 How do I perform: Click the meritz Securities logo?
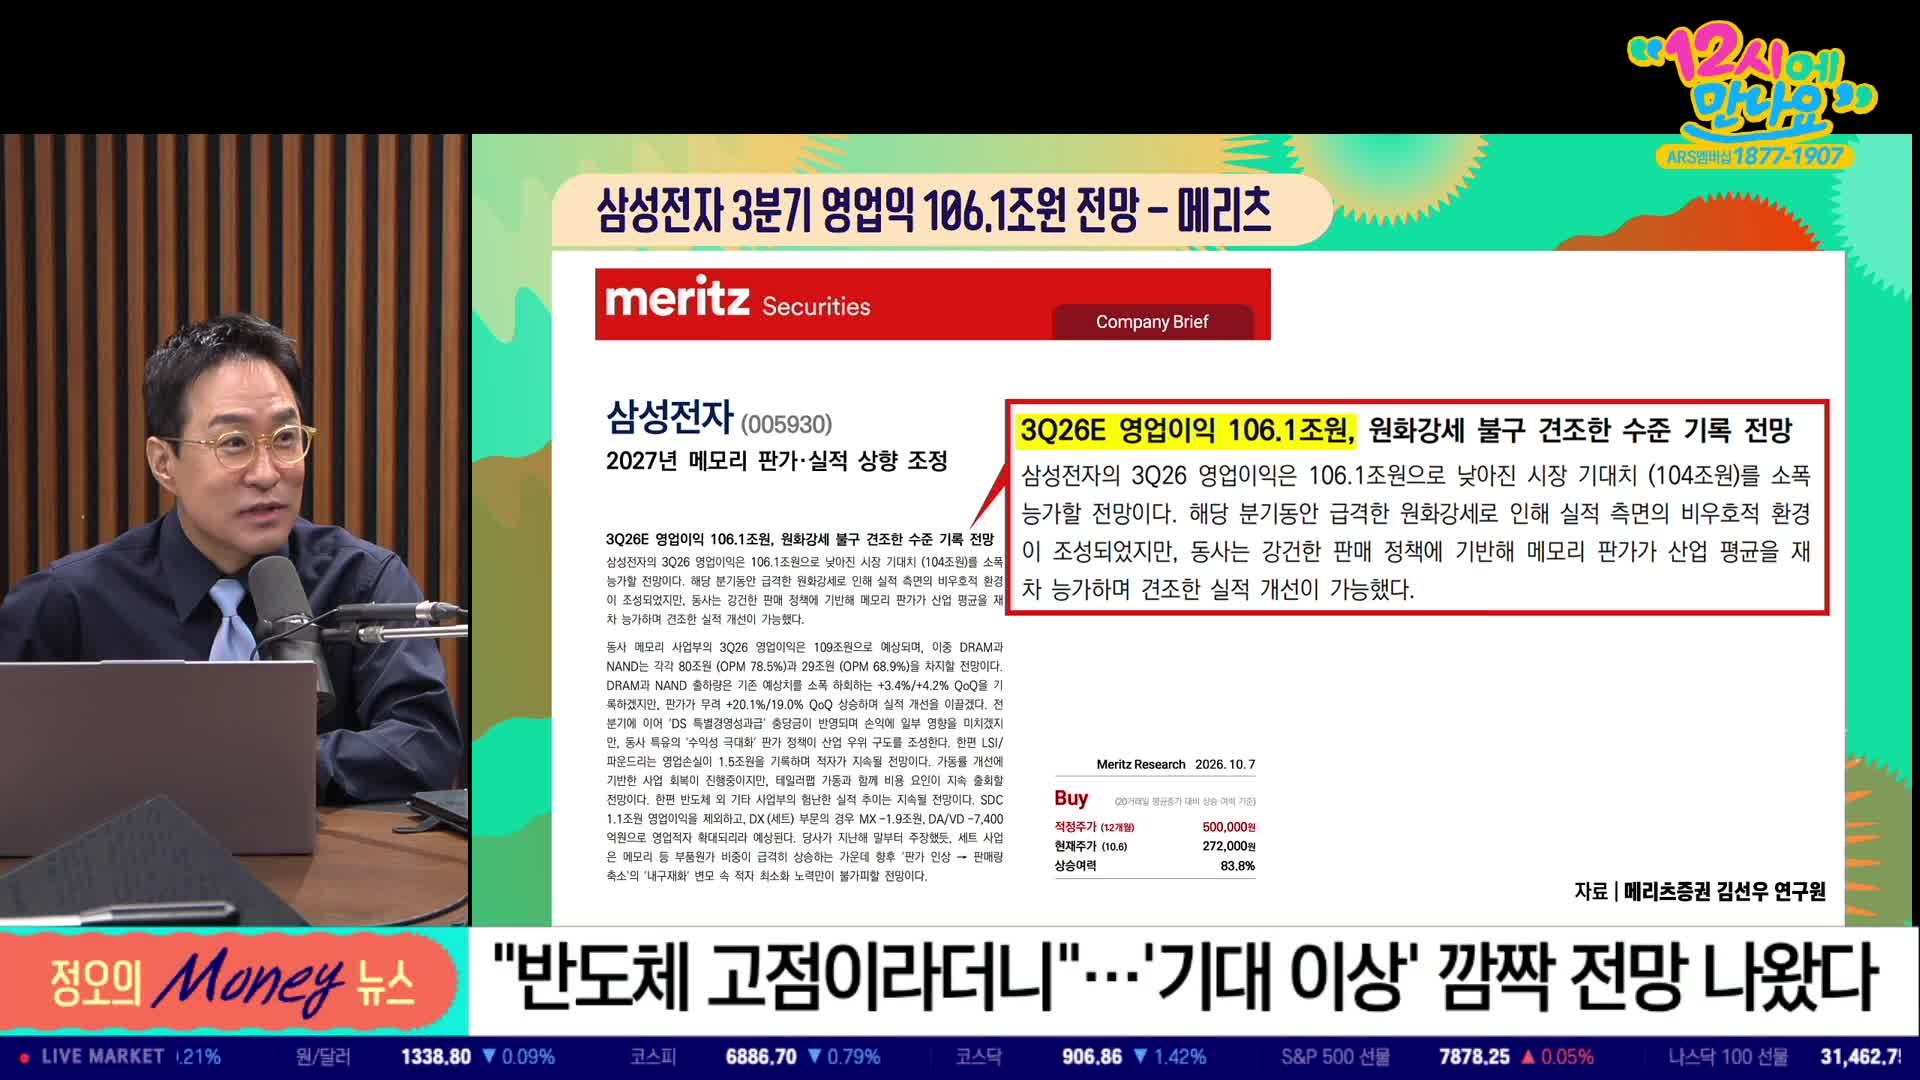(738, 301)
